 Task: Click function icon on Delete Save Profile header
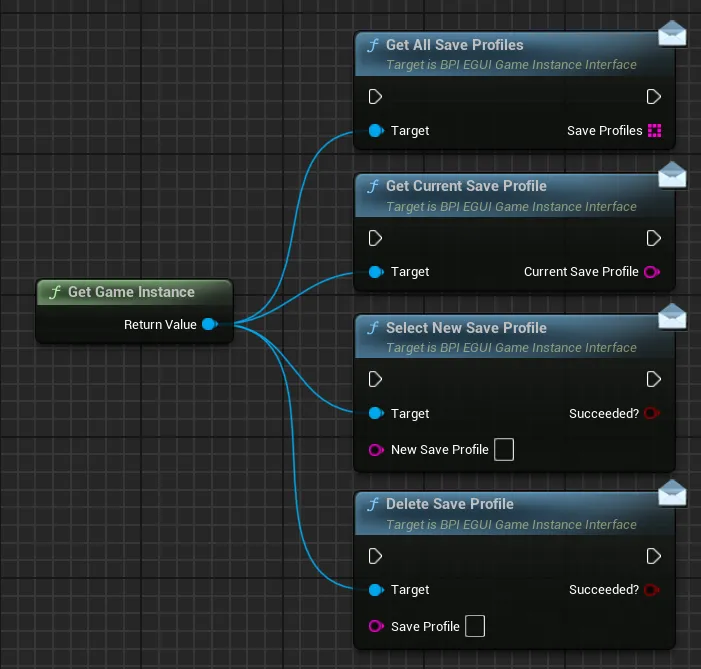pos(373,504)
